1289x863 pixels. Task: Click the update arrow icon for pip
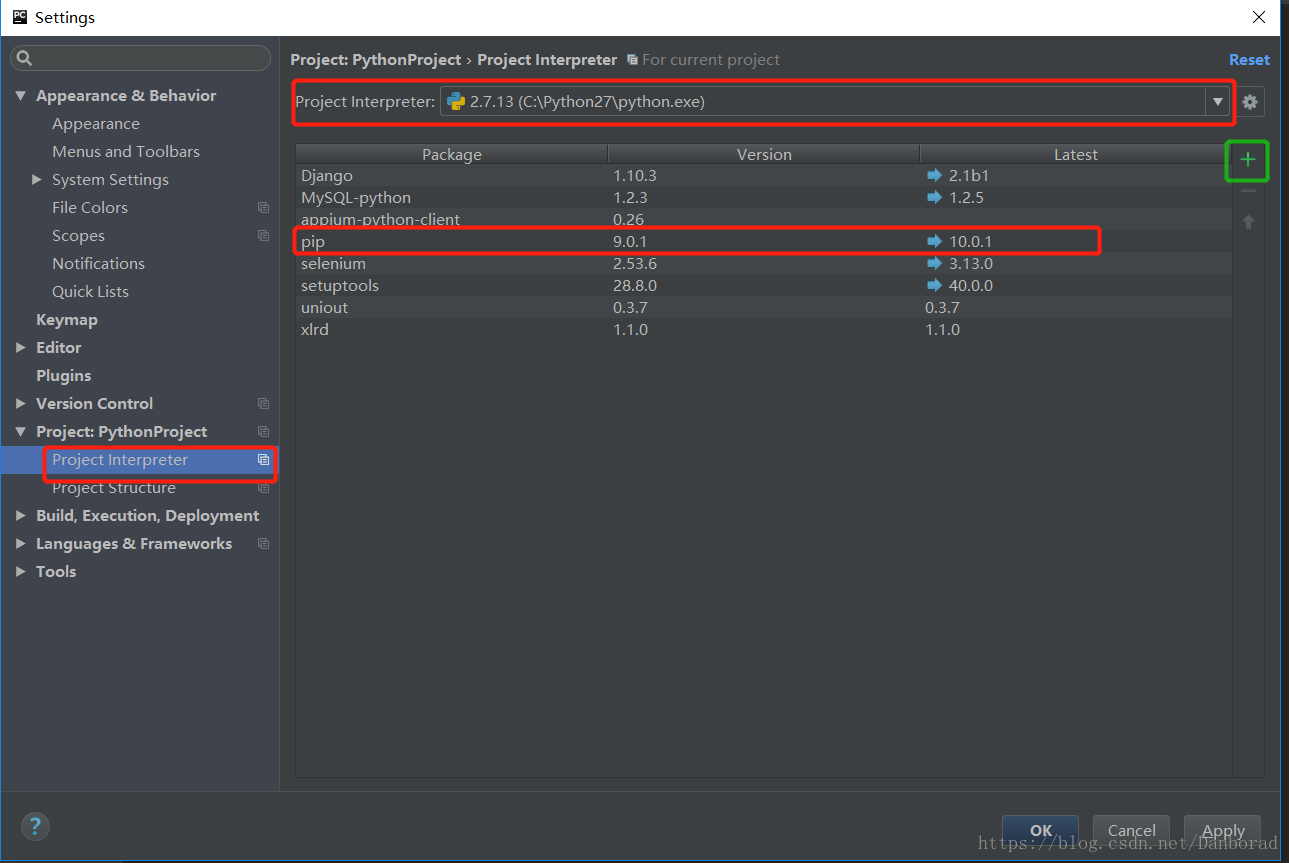point(934,241)
